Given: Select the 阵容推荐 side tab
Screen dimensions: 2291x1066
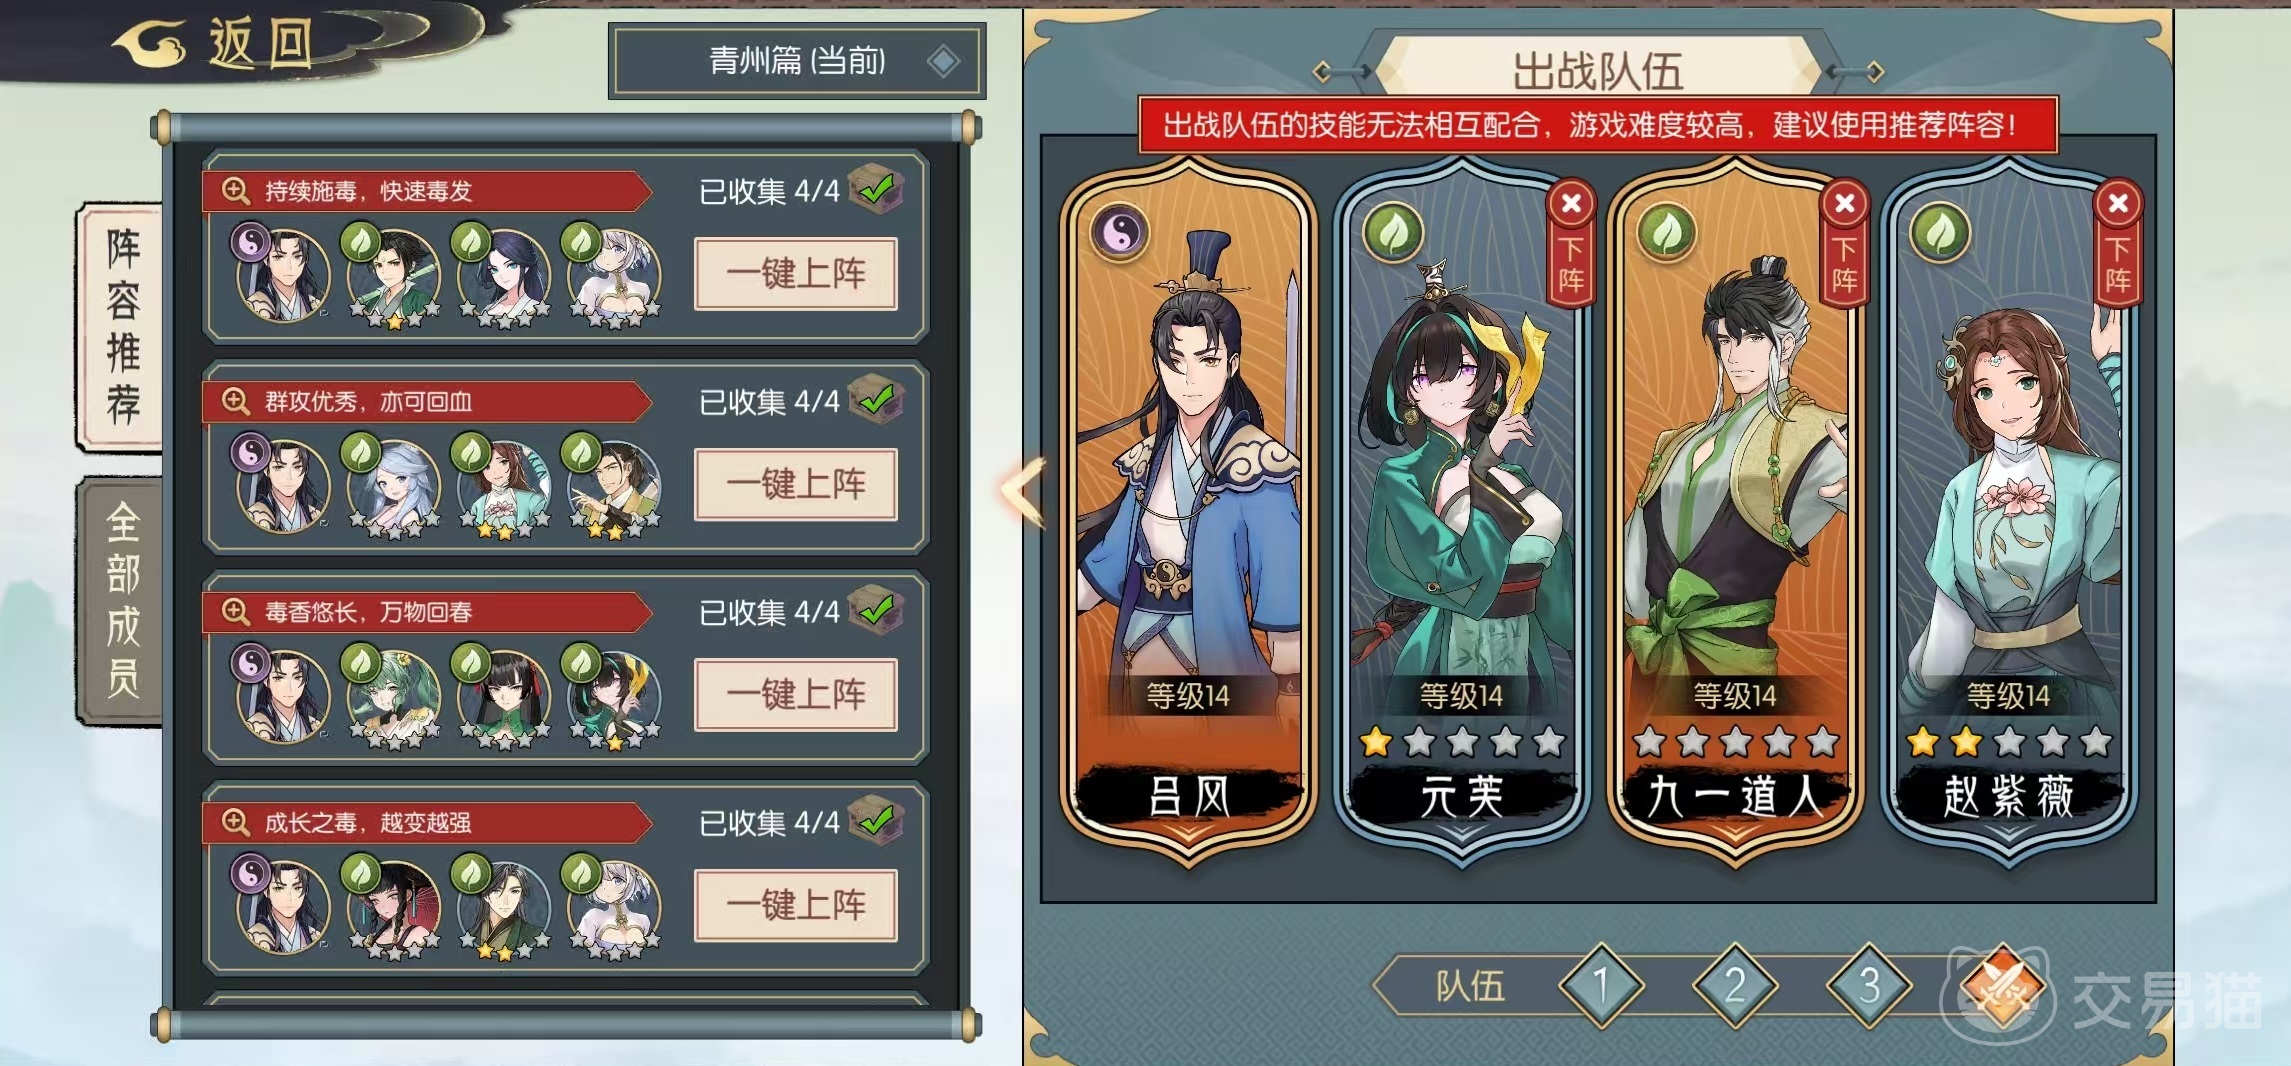Looking at the screenshot, I should click(122, 327).
